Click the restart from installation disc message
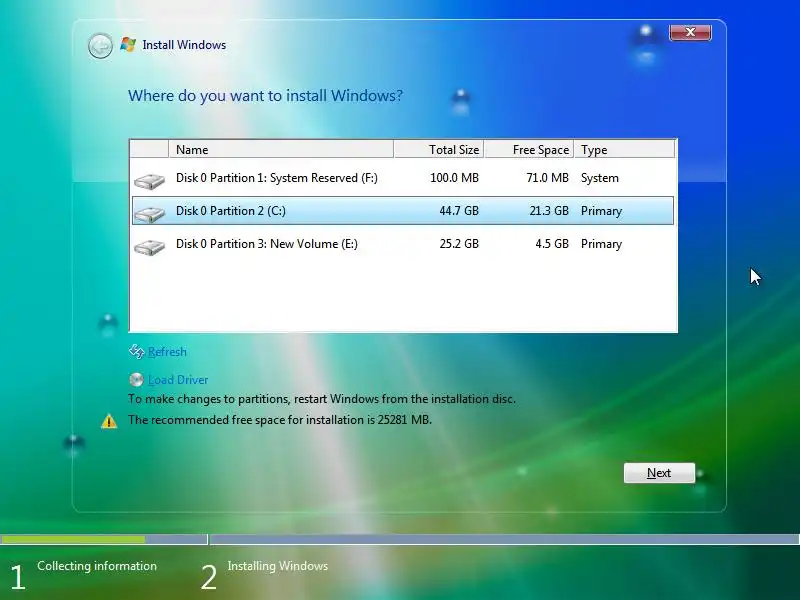 click(321, 399)
